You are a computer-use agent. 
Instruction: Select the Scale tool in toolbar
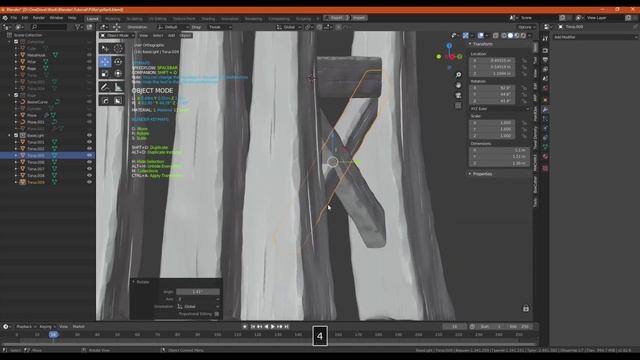105,74
